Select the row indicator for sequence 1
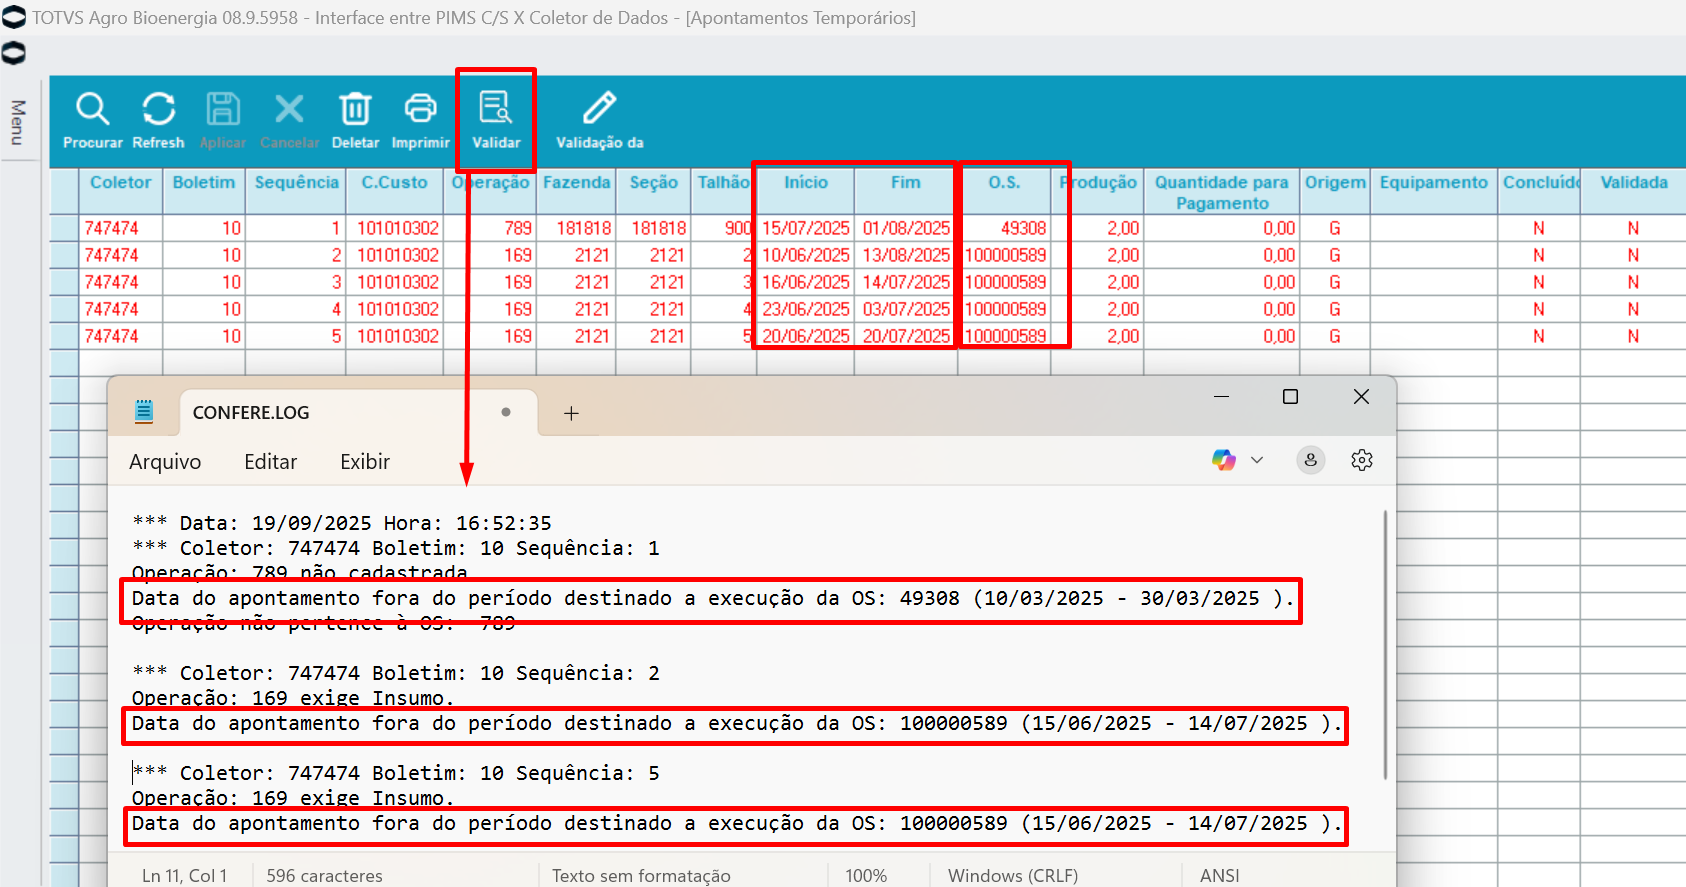The height and width of the screenshot is (887, 1686). pos(64,228)
